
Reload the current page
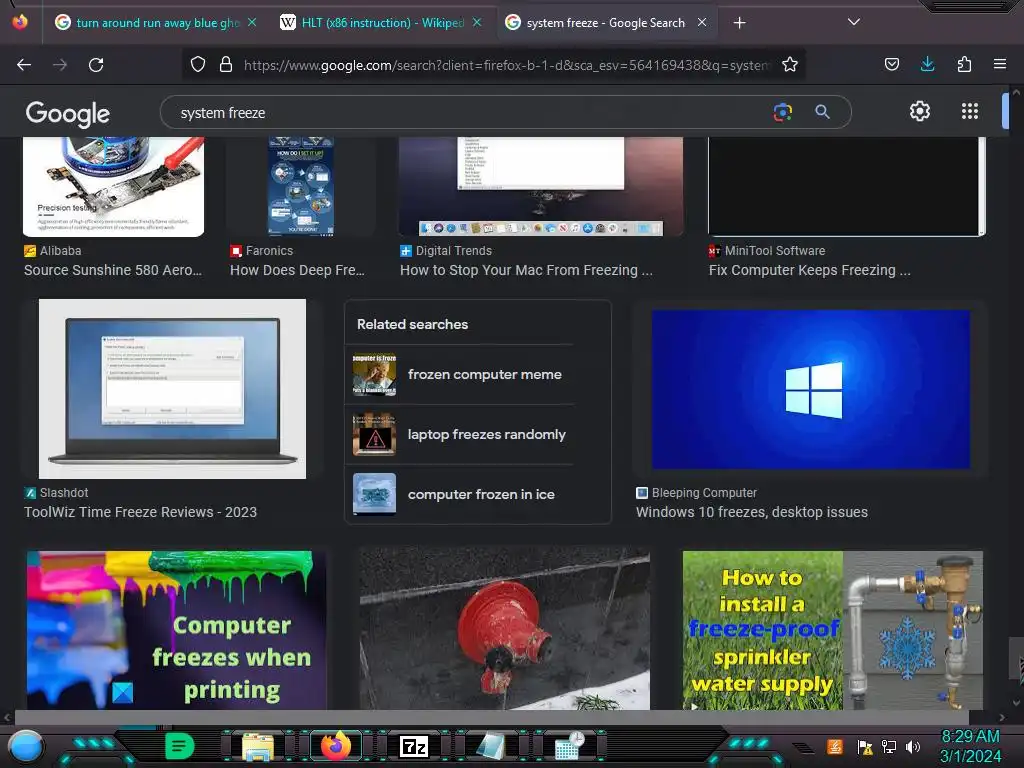[x=96, y=65]
